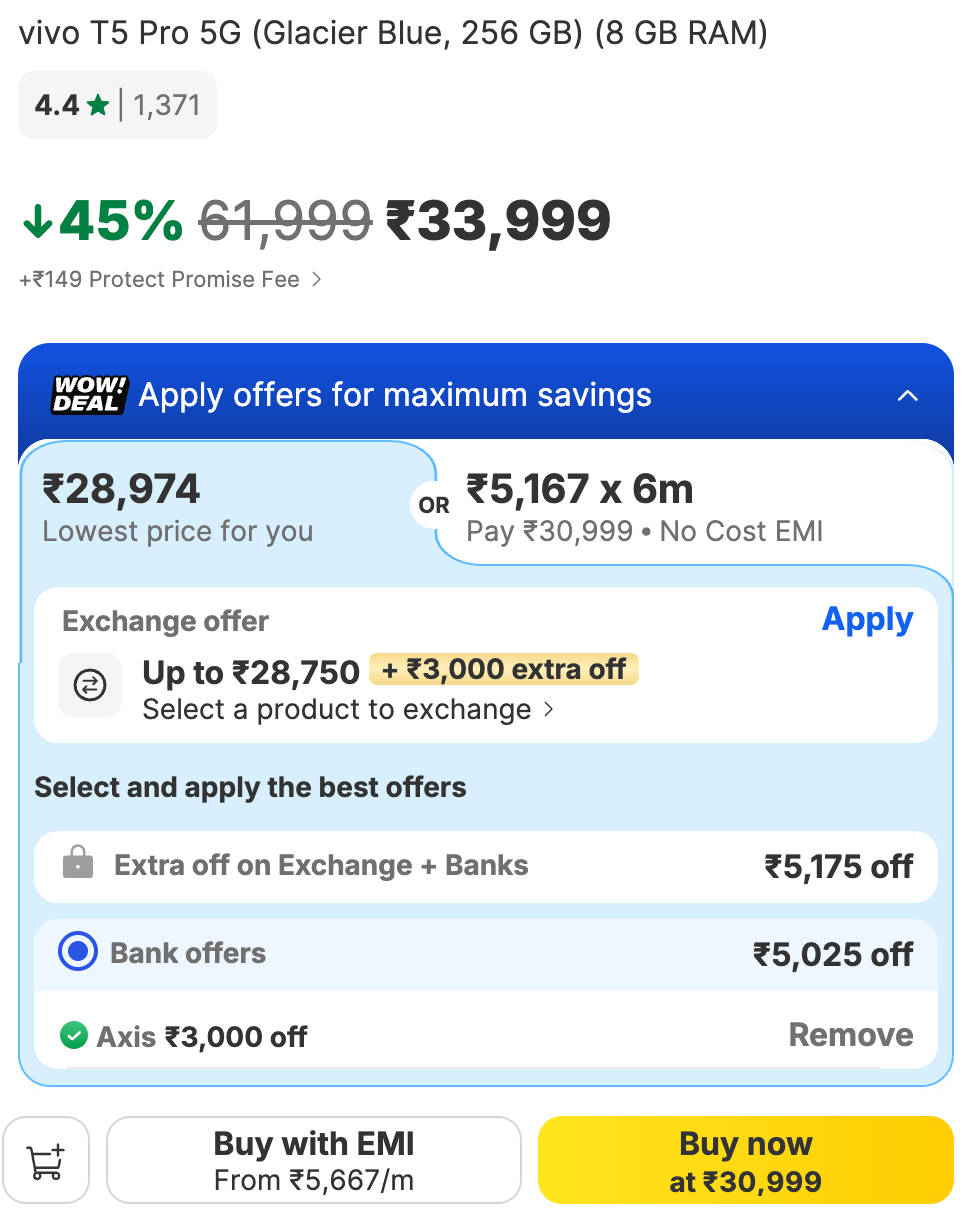
Task: Buy now at ₹30,999
Action: click(x=746, y=1160)
